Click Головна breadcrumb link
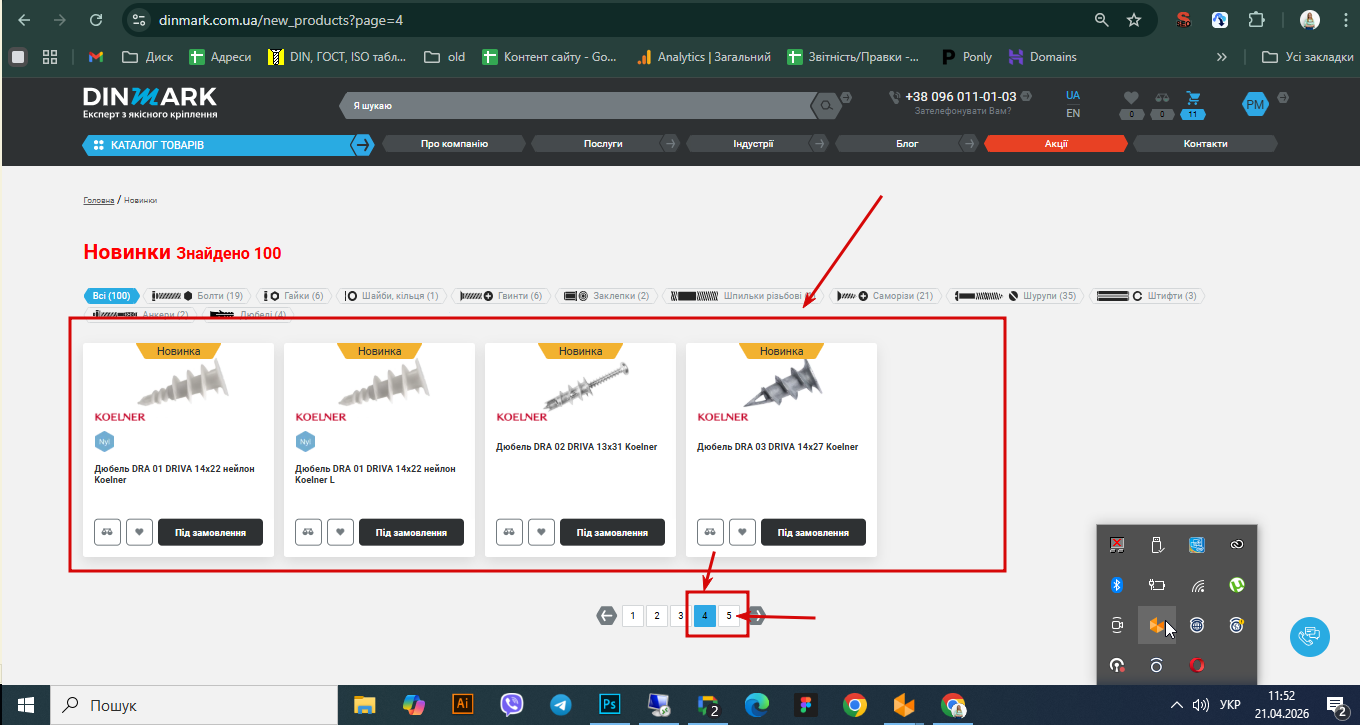 click(98, 200)
